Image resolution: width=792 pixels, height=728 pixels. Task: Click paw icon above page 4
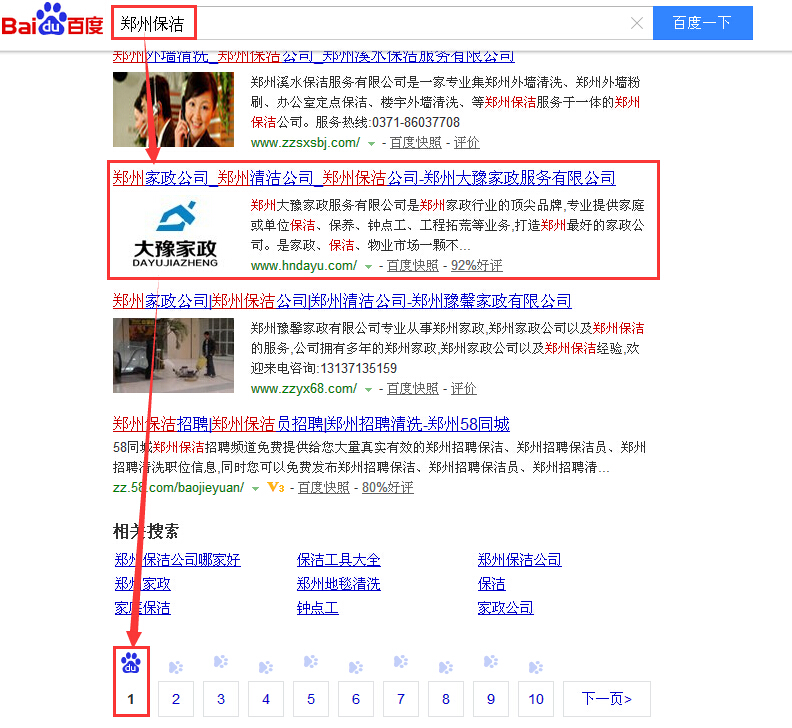(266, 667)
